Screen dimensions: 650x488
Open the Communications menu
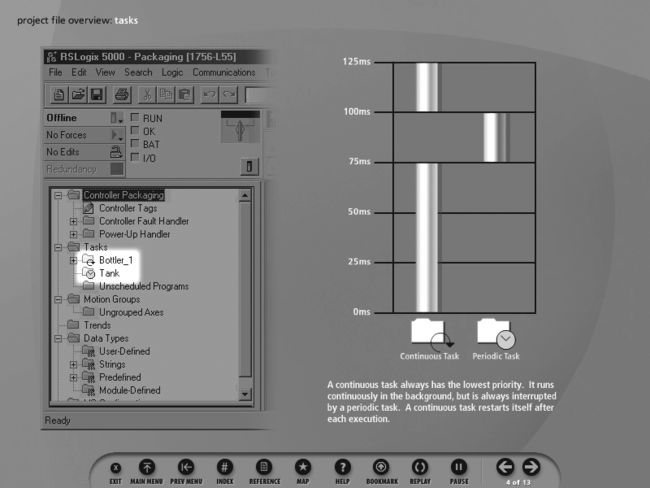[223, 72]
